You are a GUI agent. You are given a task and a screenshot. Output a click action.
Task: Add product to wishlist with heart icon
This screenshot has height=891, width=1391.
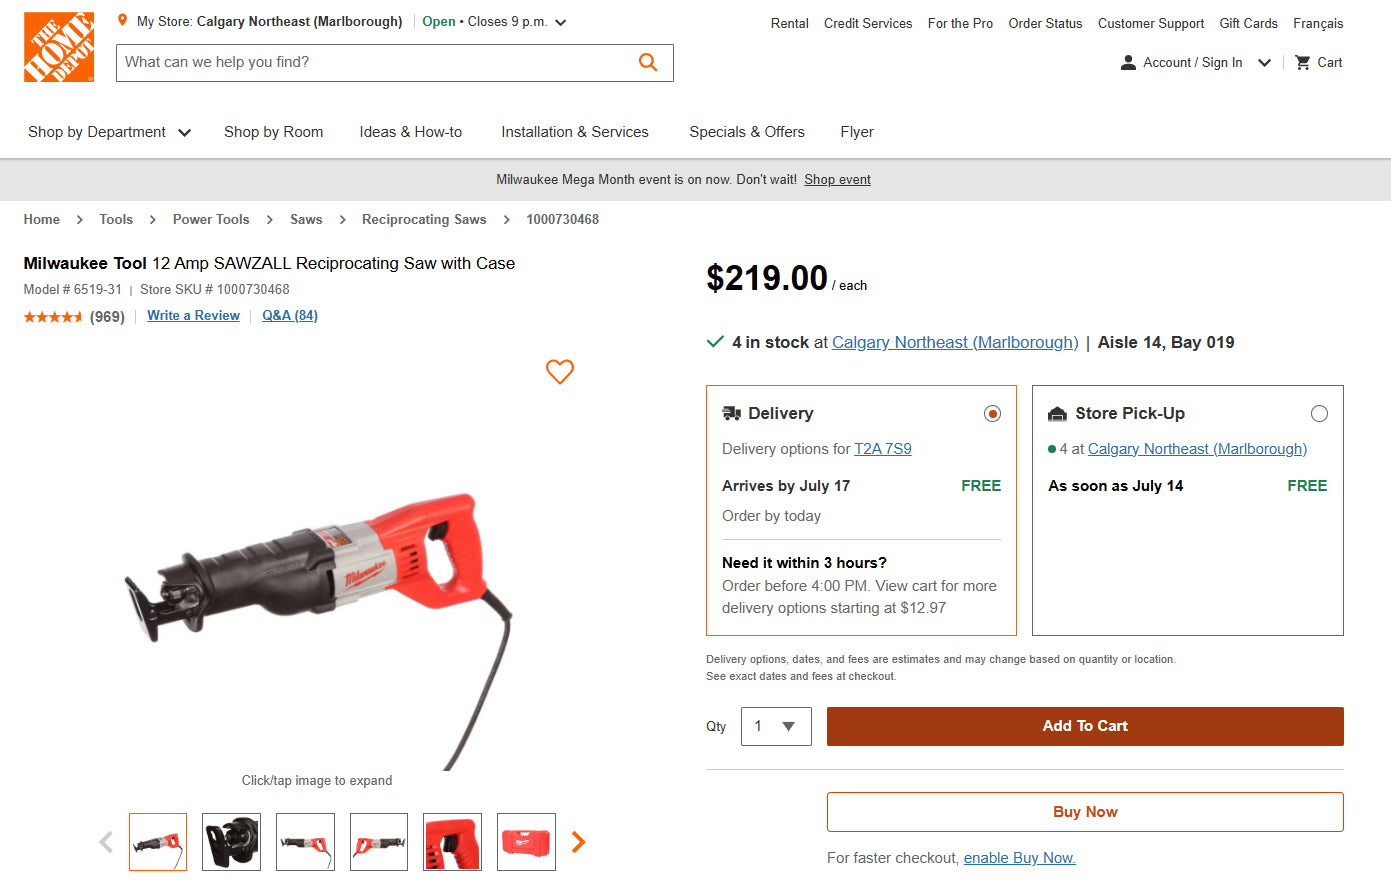coord(560,372)
